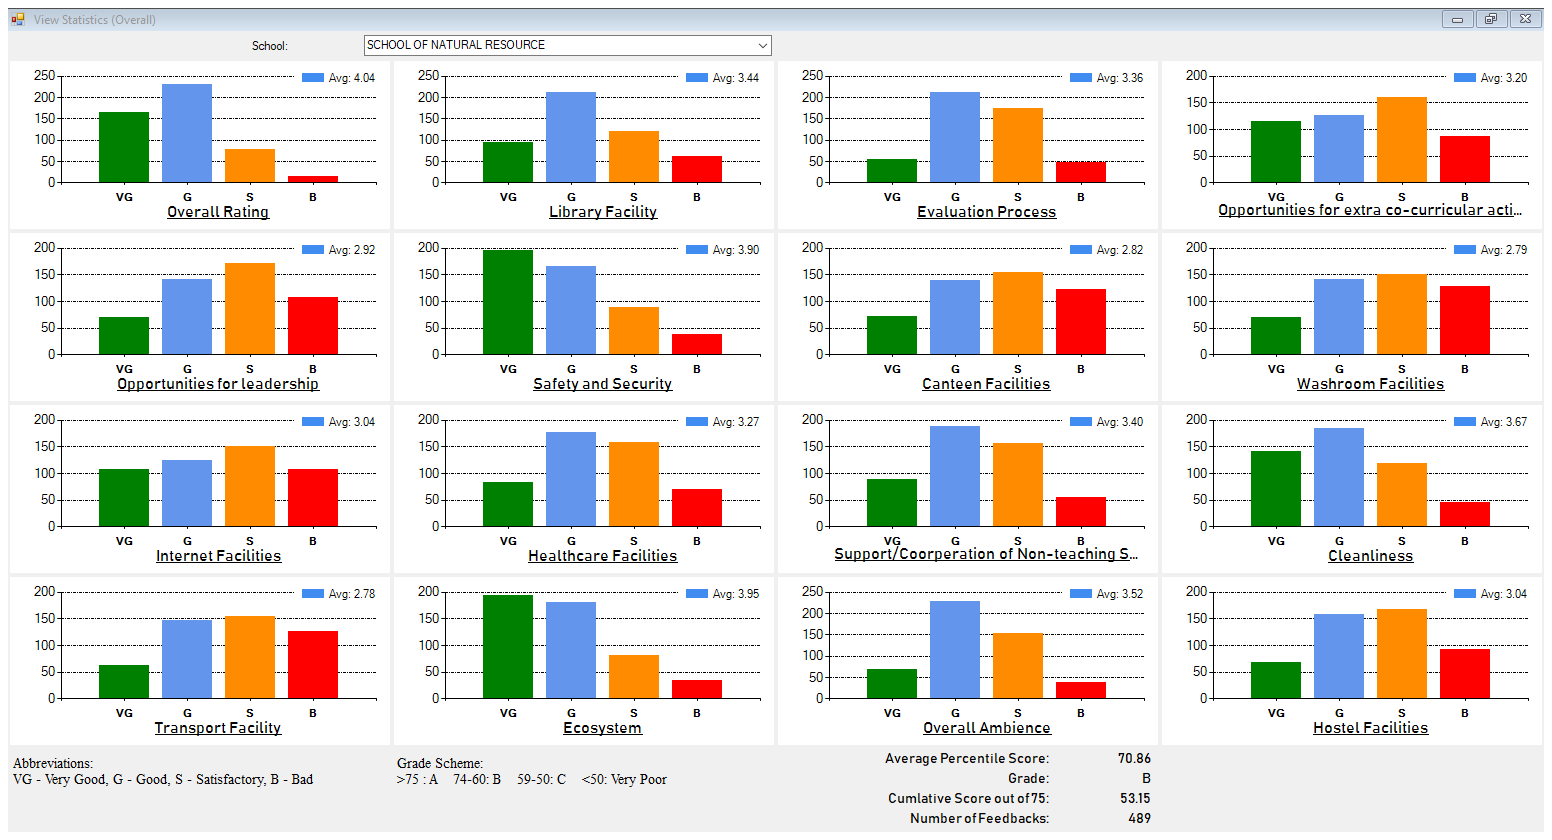1552x840 pixels.
Task: Click the Cleanliness chart title
Action: pyautogui.click(x=1370, y=556)
